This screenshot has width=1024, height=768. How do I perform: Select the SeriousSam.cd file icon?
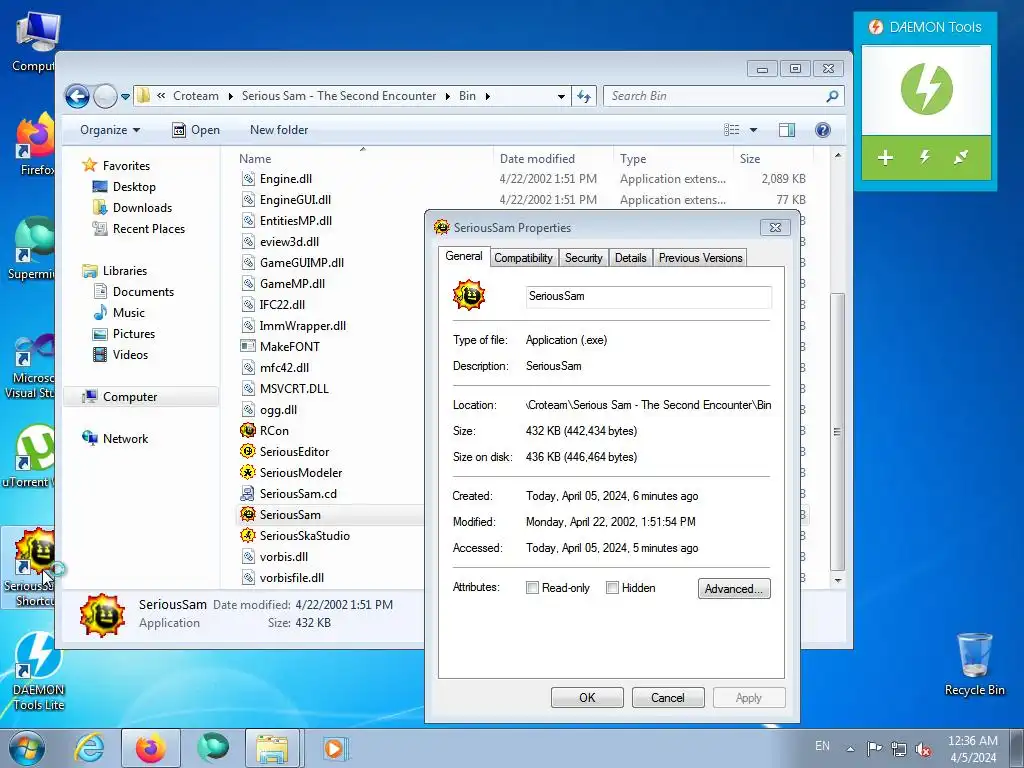click(248, 493)
